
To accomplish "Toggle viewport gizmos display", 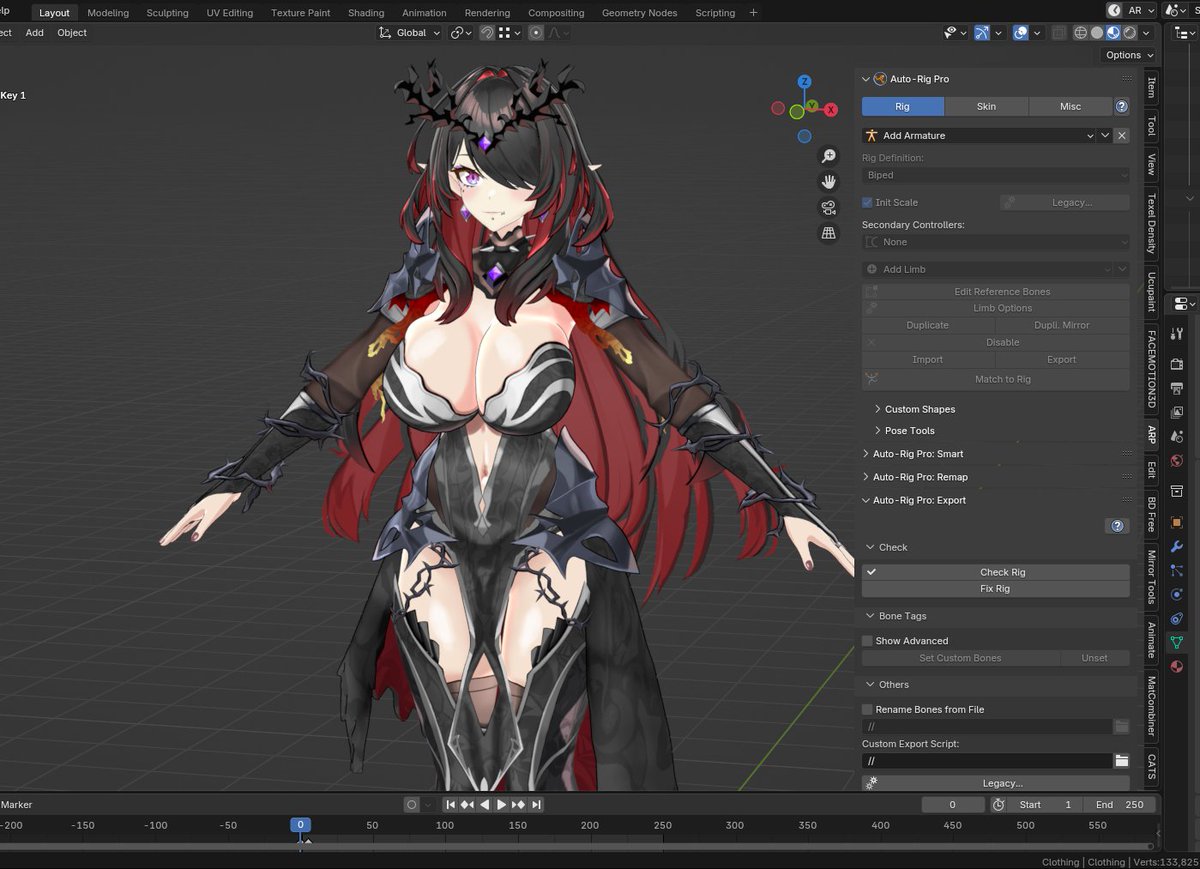I will point(982,33).
